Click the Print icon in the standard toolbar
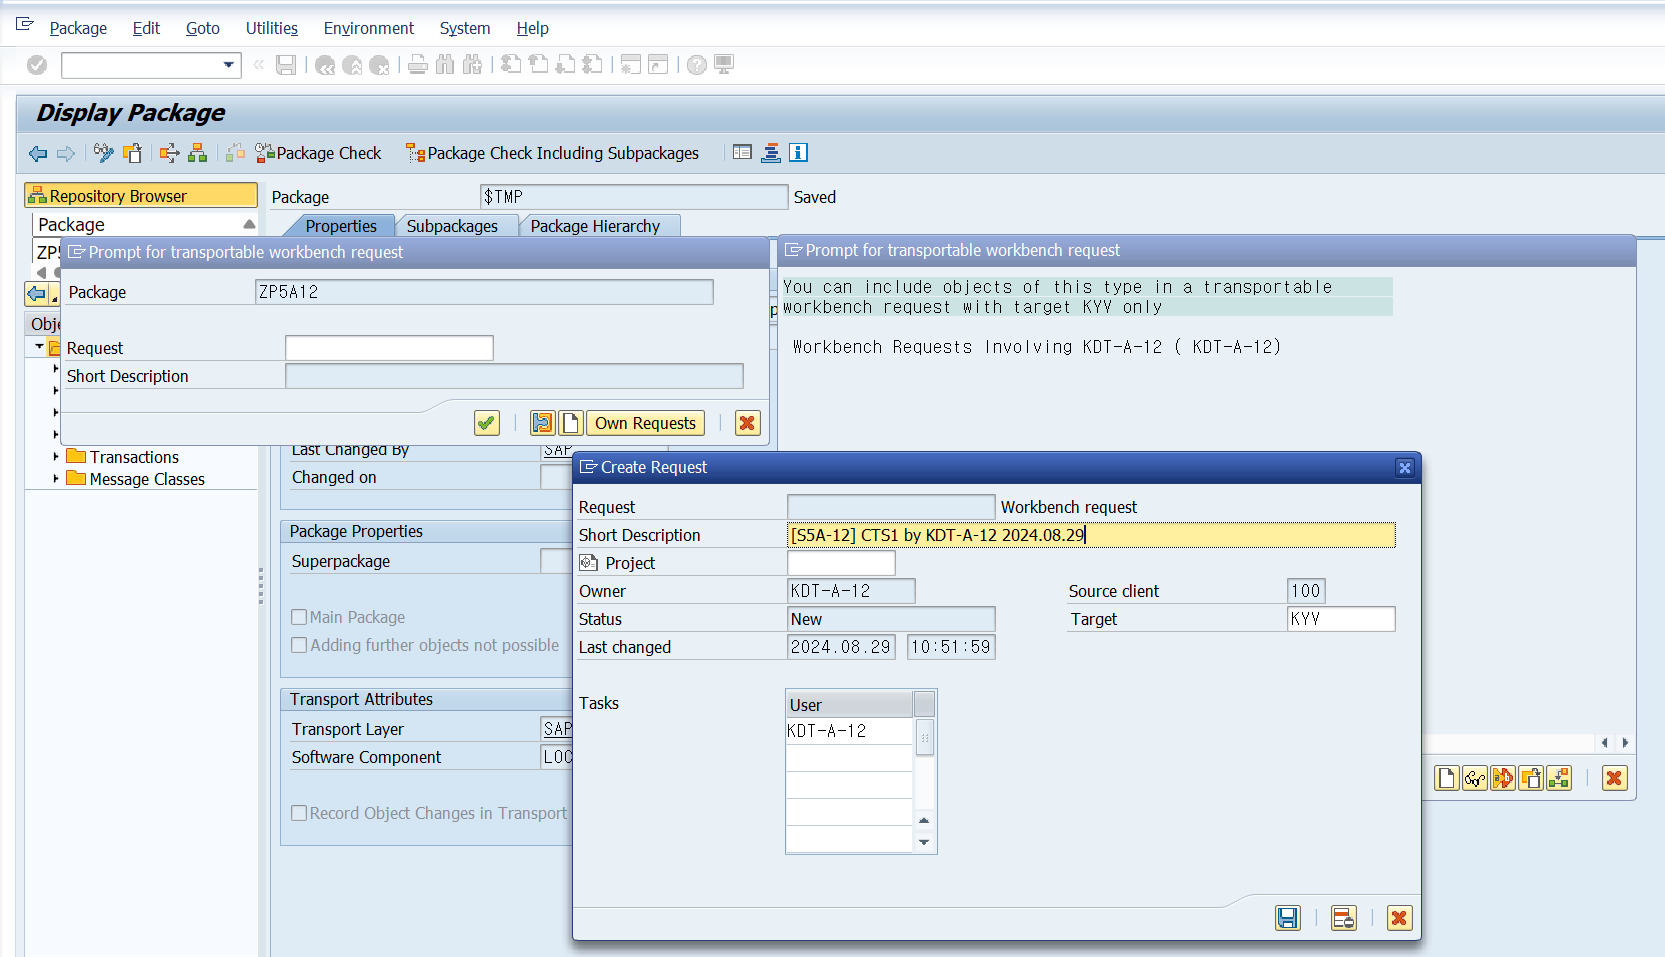The width and height of the screenshot is (1665, 957). click(418, 65)
